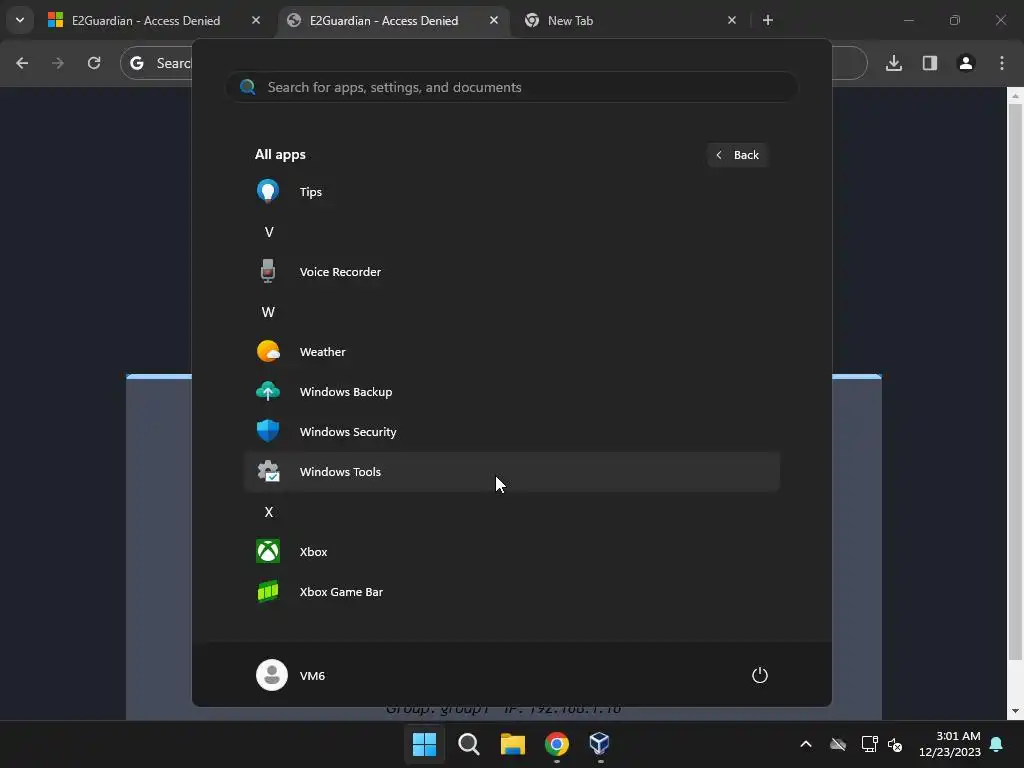Focus the Start menu search field
The image size is (1024, 768).
[511, 87]
